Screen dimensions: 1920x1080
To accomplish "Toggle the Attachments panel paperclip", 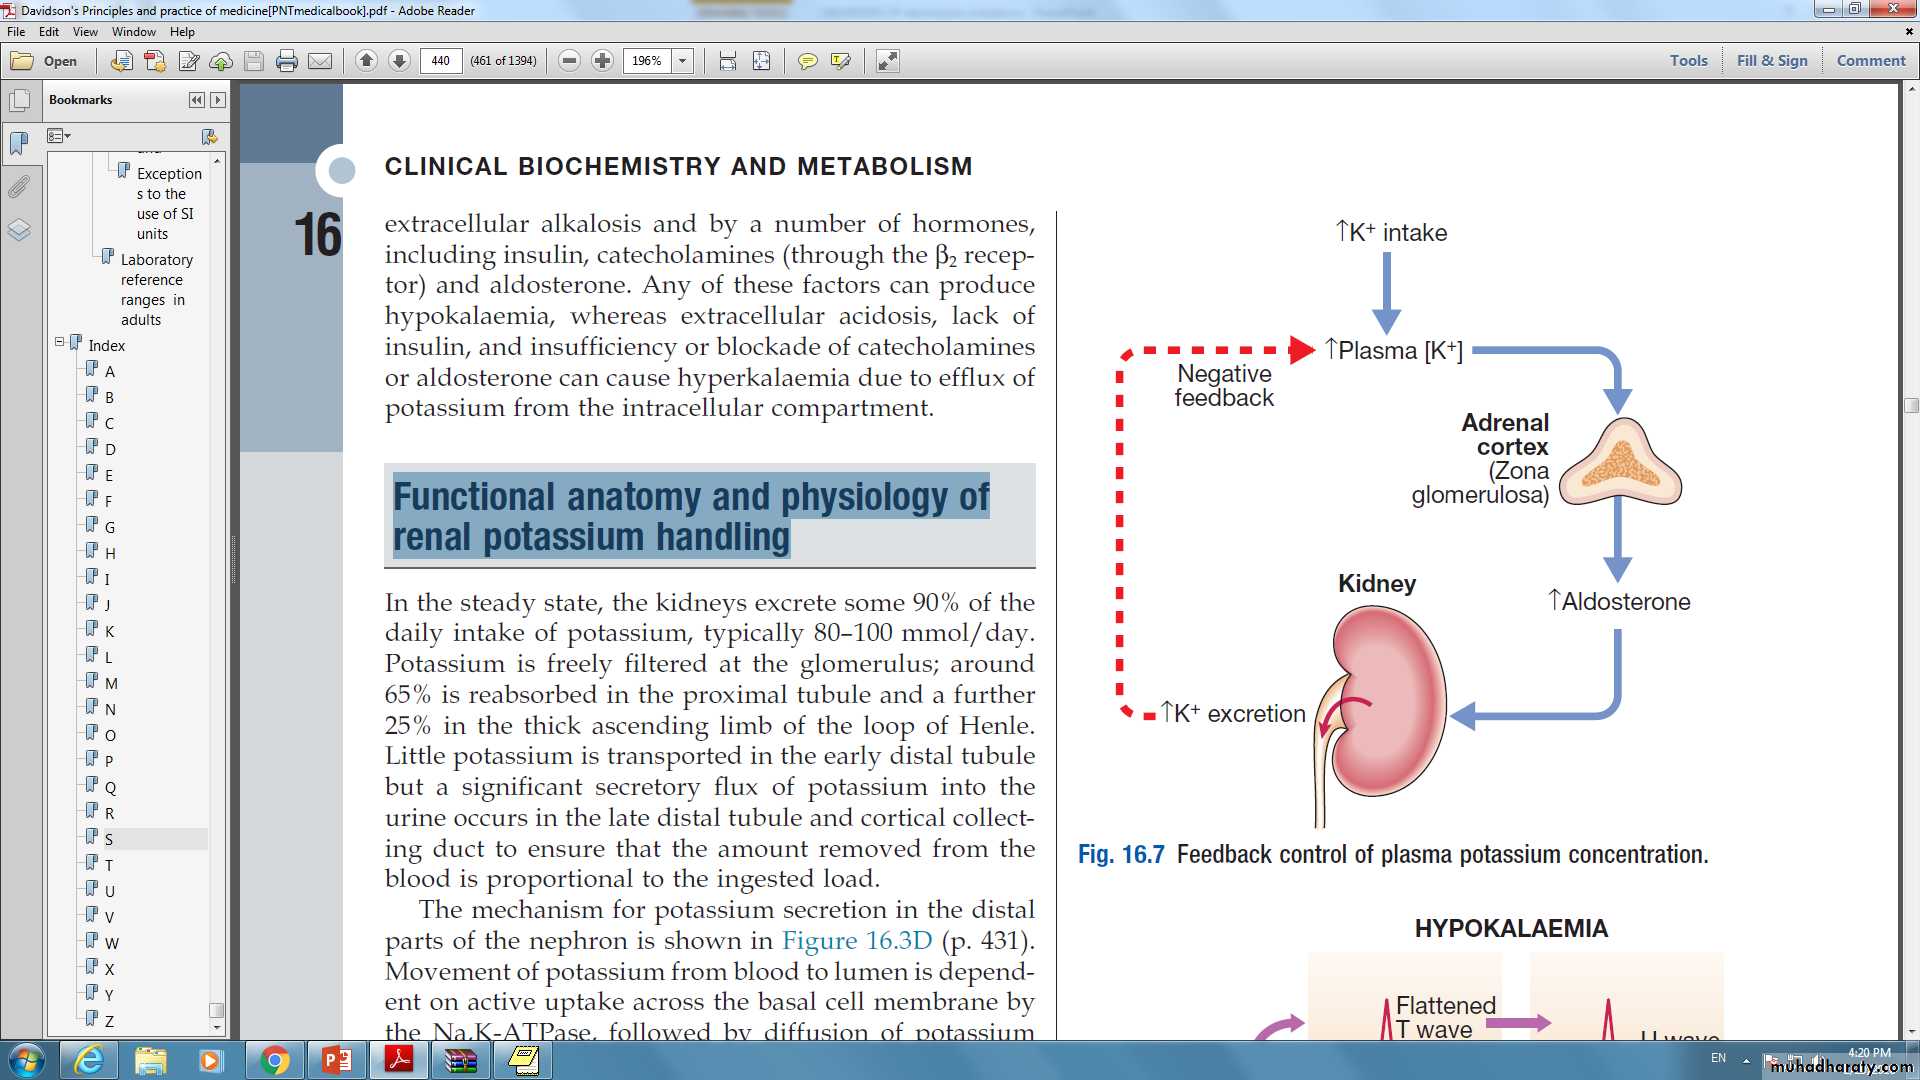I will (19, 187).
